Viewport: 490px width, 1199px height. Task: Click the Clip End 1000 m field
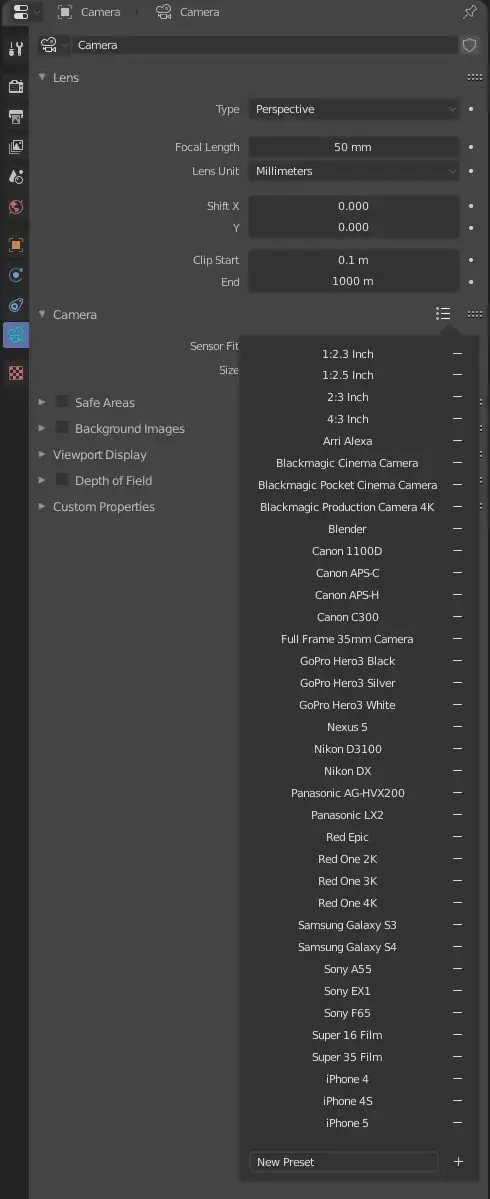click(355, 281)
